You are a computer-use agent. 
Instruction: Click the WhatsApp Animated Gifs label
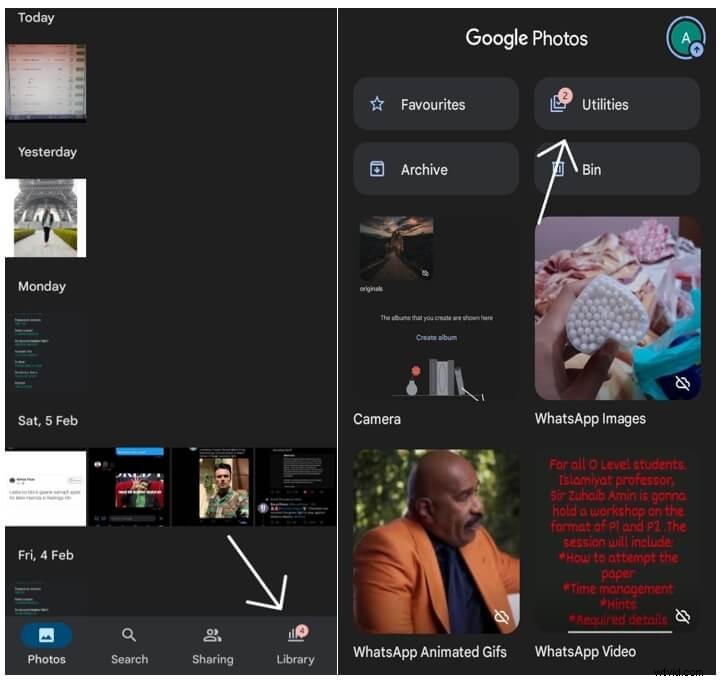430,652
